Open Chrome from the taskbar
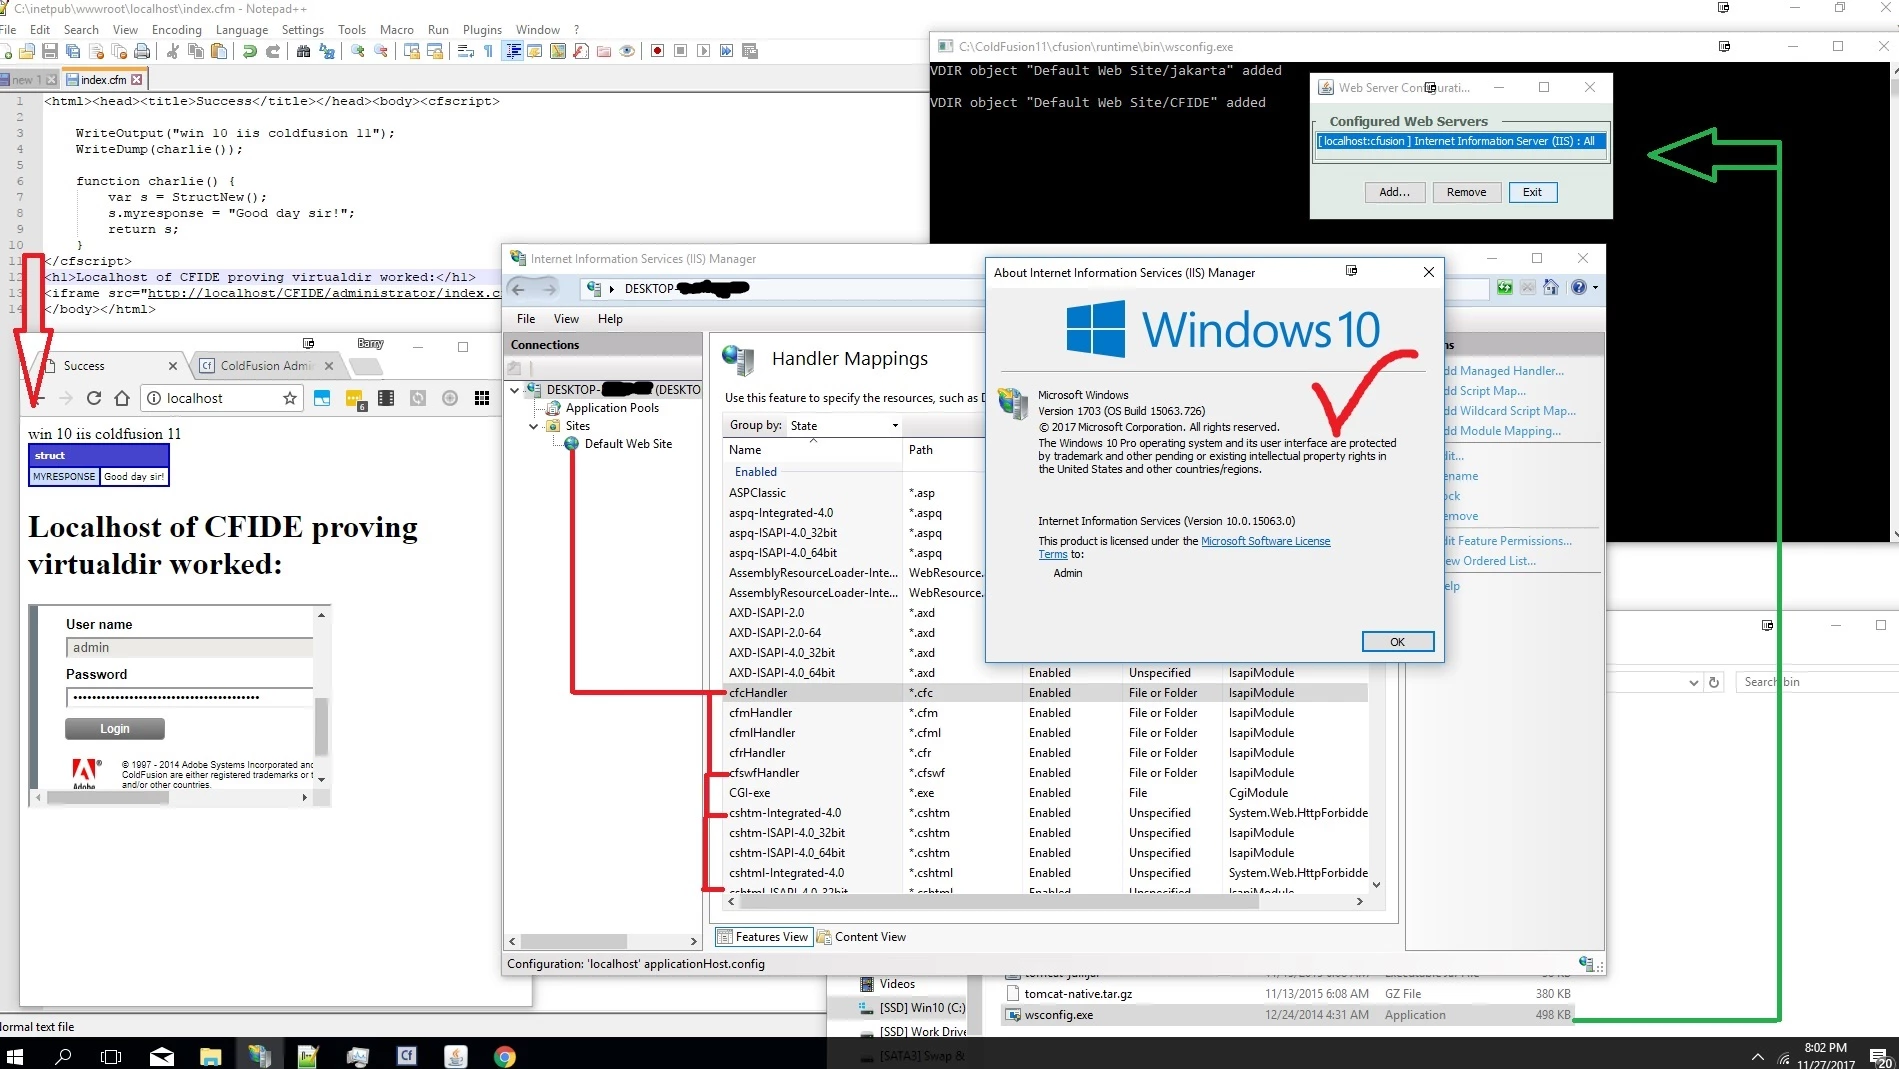This screenshot has width=1899, height=1069. pyautogui.click(x=504, y=1055)
